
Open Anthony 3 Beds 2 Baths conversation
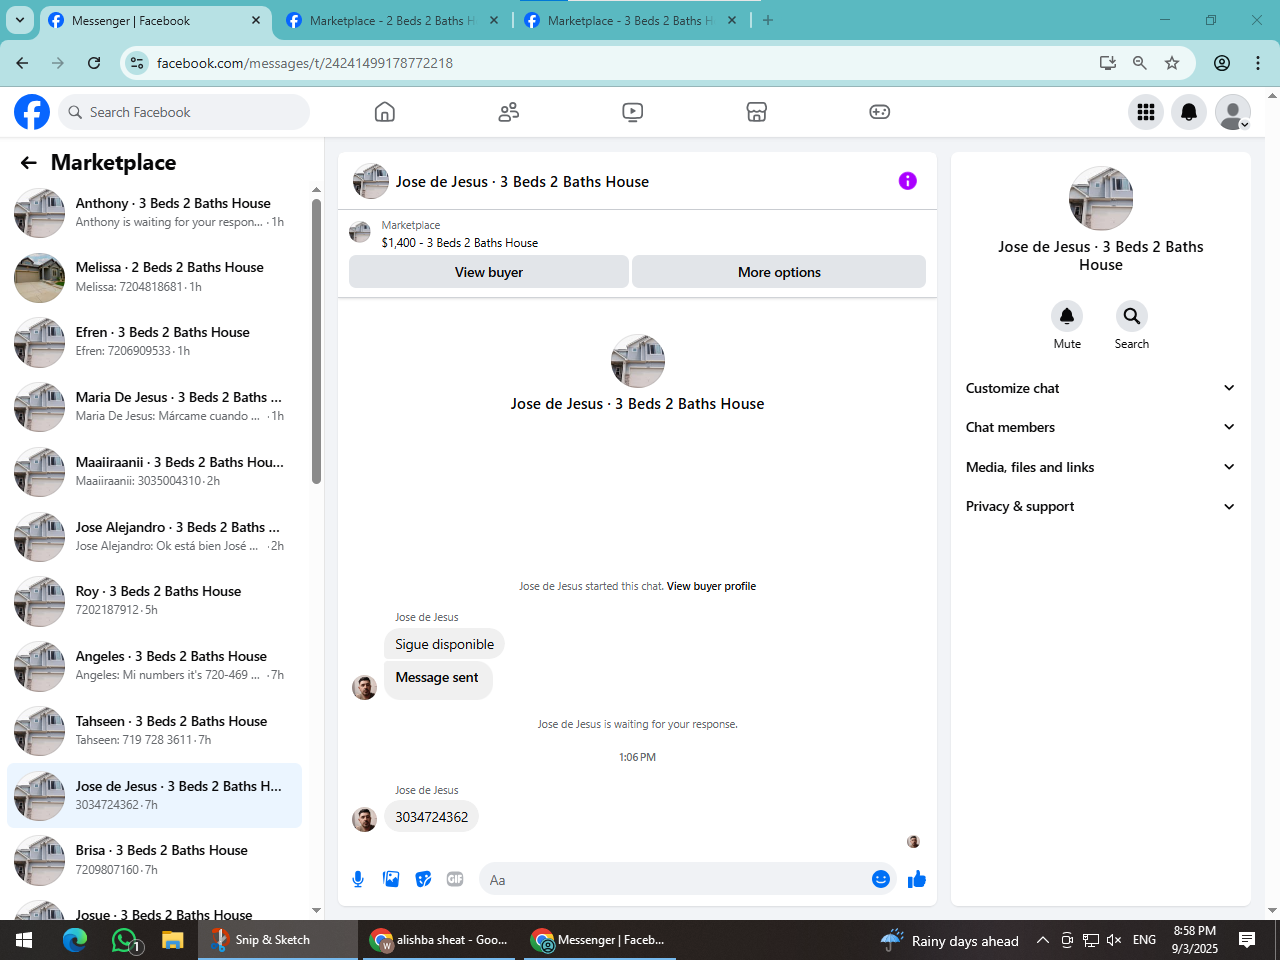tap(155, 212)
